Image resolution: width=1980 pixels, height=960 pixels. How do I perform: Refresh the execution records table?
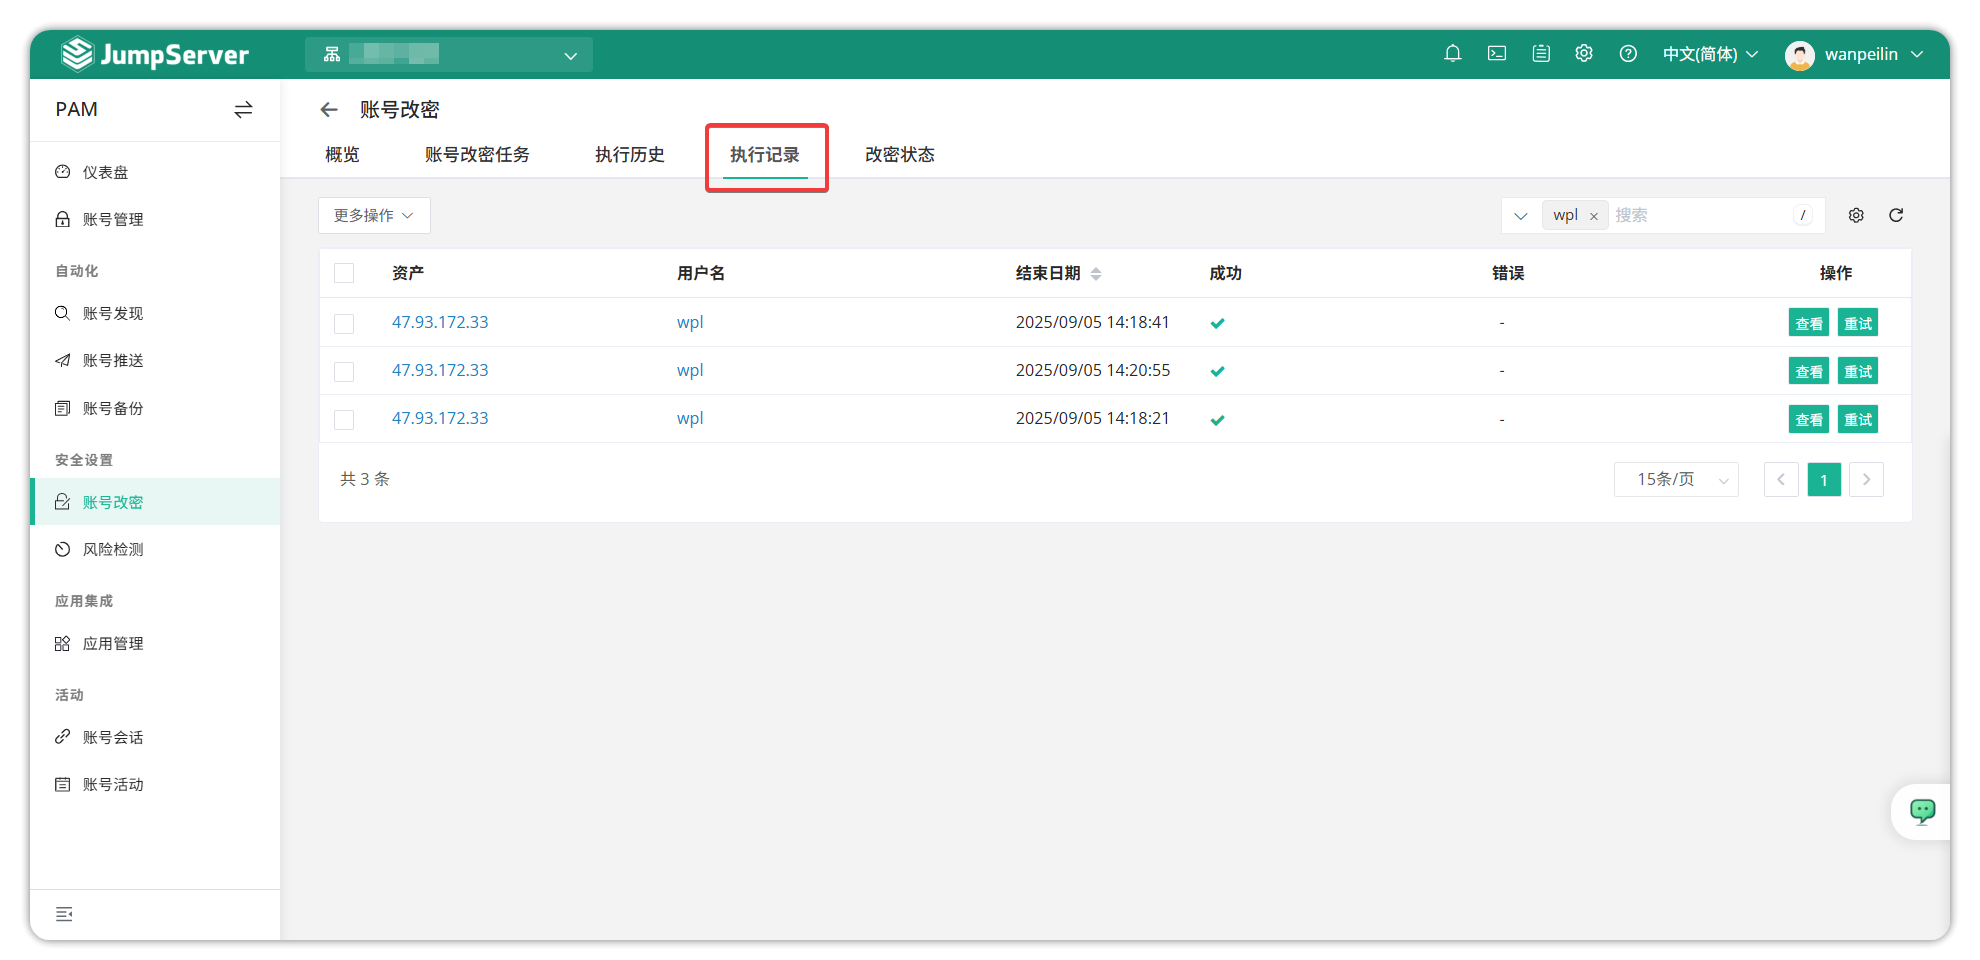(1895, 215)
